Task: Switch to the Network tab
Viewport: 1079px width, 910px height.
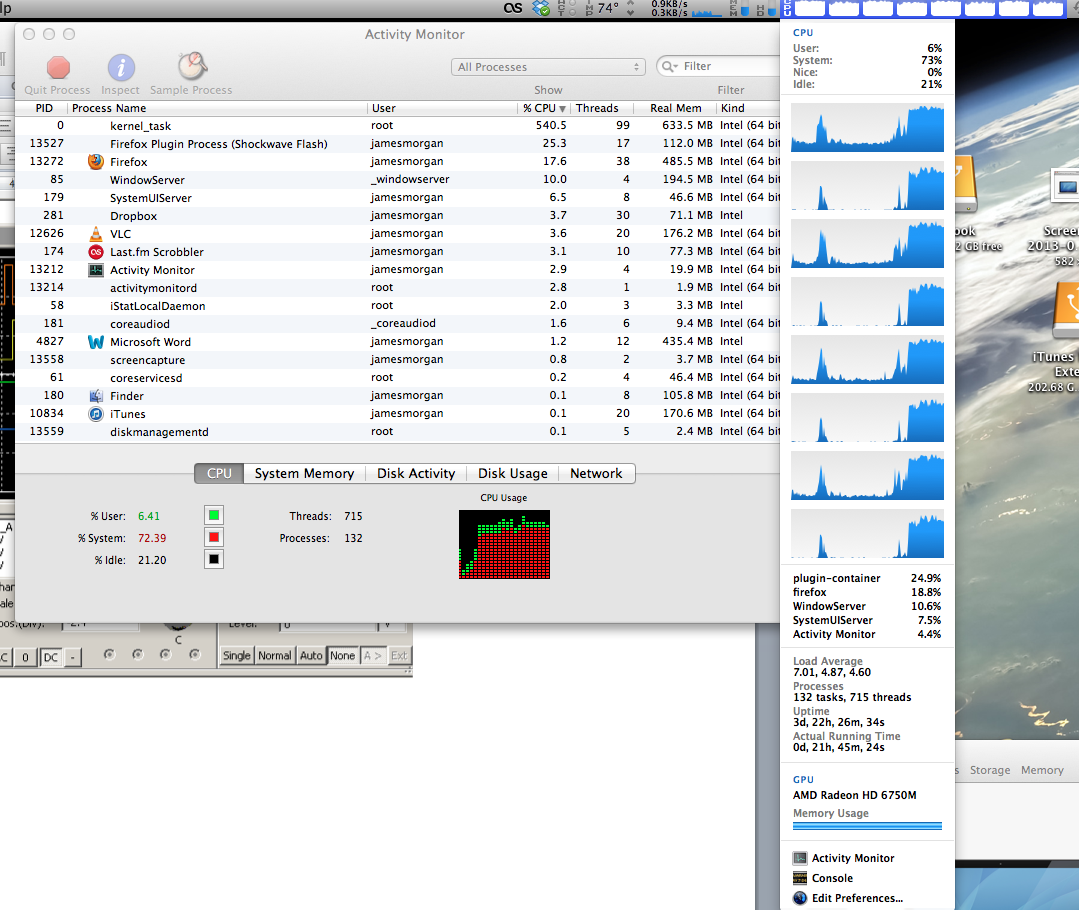Action: click(596, 474)
